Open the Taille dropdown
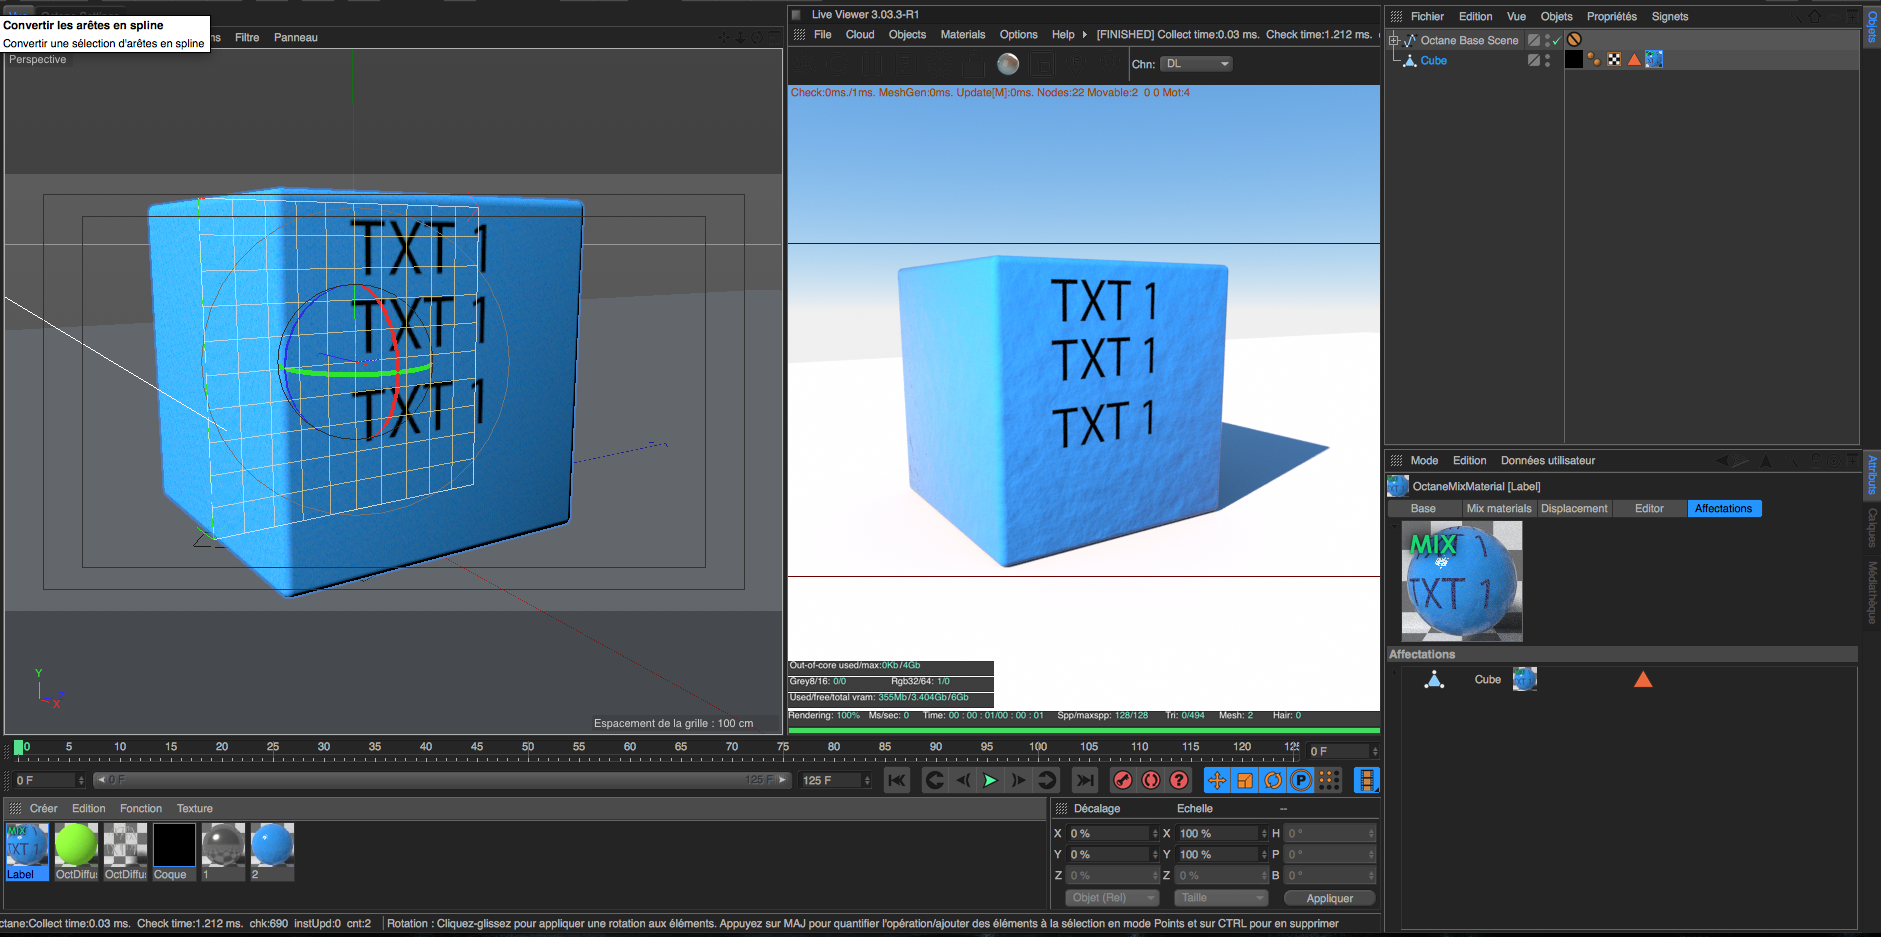The width and height of the screenshot is (1881, 937). tap(1221, 898)
